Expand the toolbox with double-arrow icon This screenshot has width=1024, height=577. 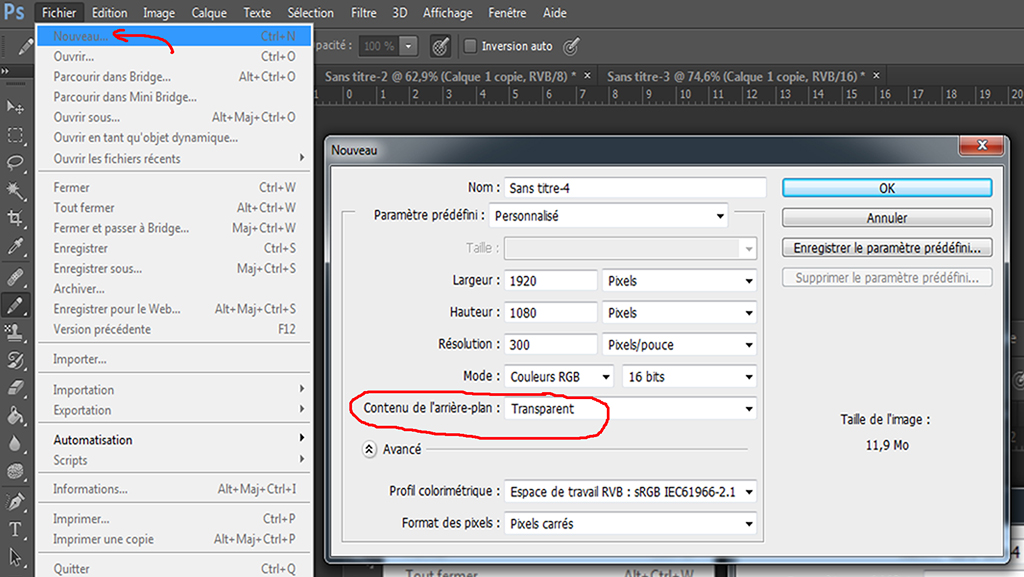5,70
